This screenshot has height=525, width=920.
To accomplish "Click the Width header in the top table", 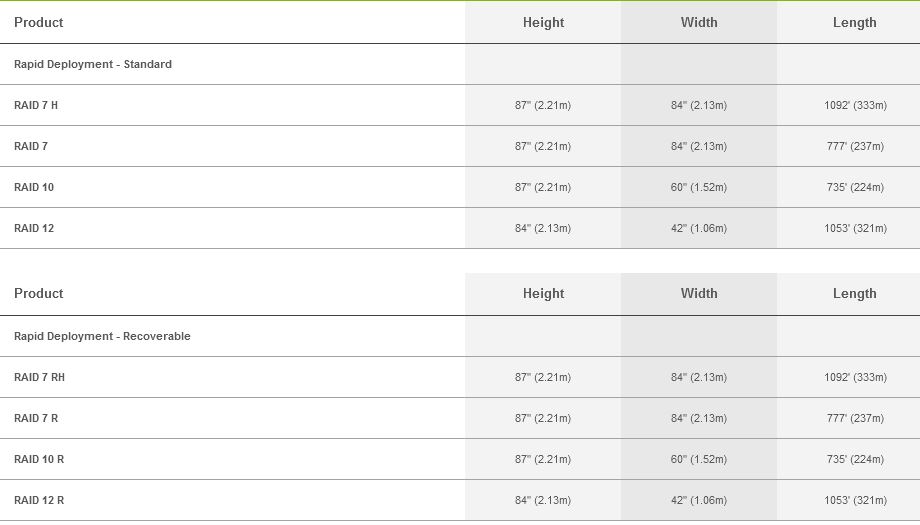I will coord(699,22).
